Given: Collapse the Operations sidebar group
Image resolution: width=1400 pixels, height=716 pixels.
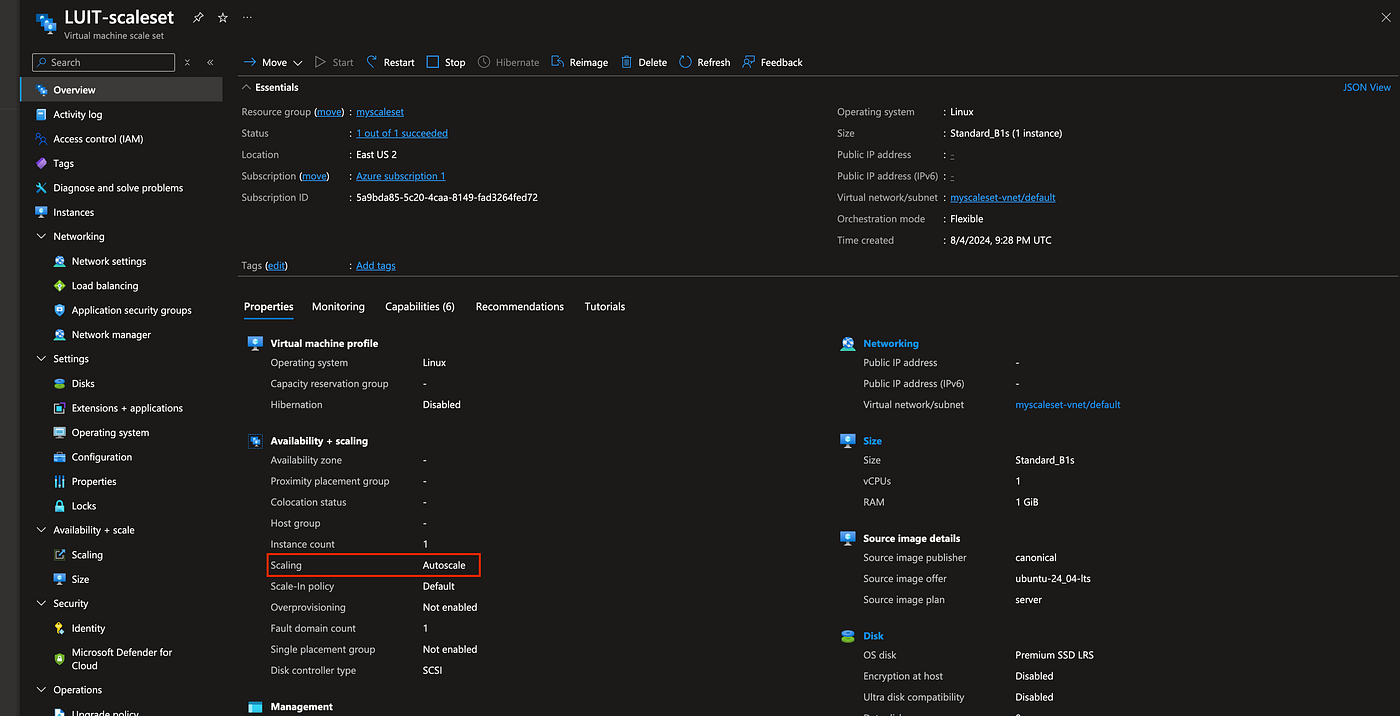Looking at the screenshot, I should (42, 690).
